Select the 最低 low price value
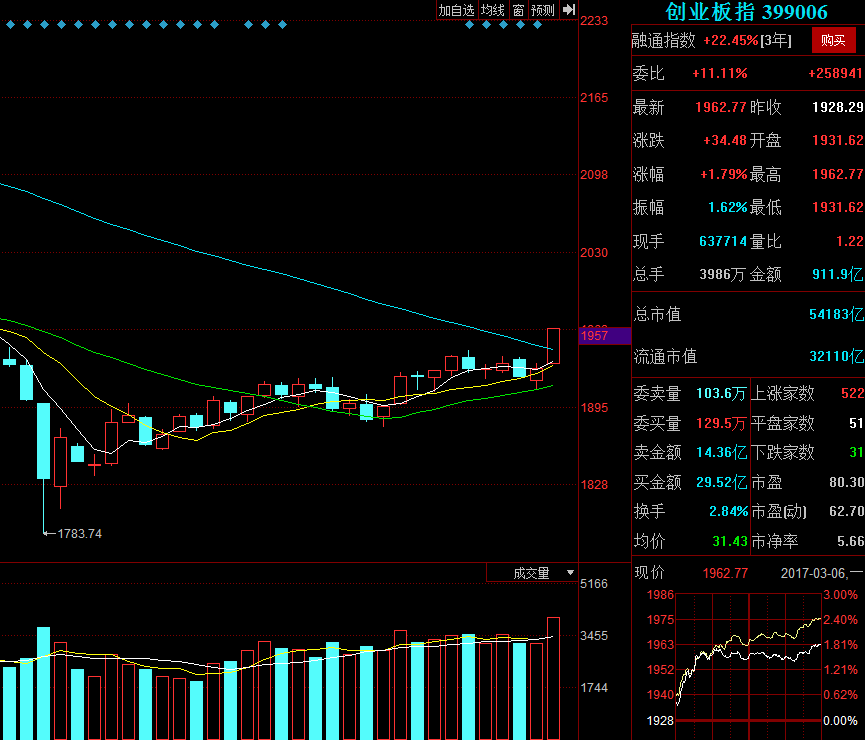The height and width of the screenshot is (740, 865). tap(837, 207)
